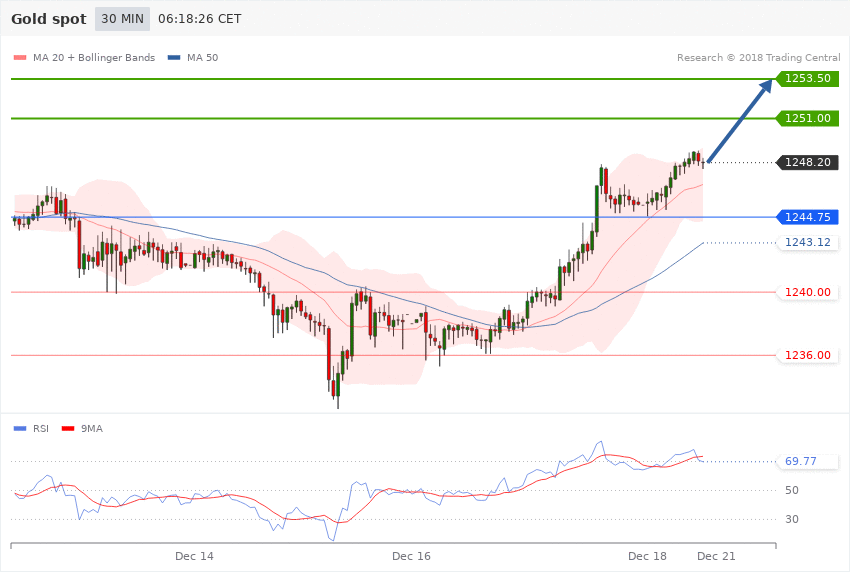Click the MA 20 + Bollinger Bands legend label
Image resolution: width=850 pixels, height=576 pixels.
tap(94, 57)
